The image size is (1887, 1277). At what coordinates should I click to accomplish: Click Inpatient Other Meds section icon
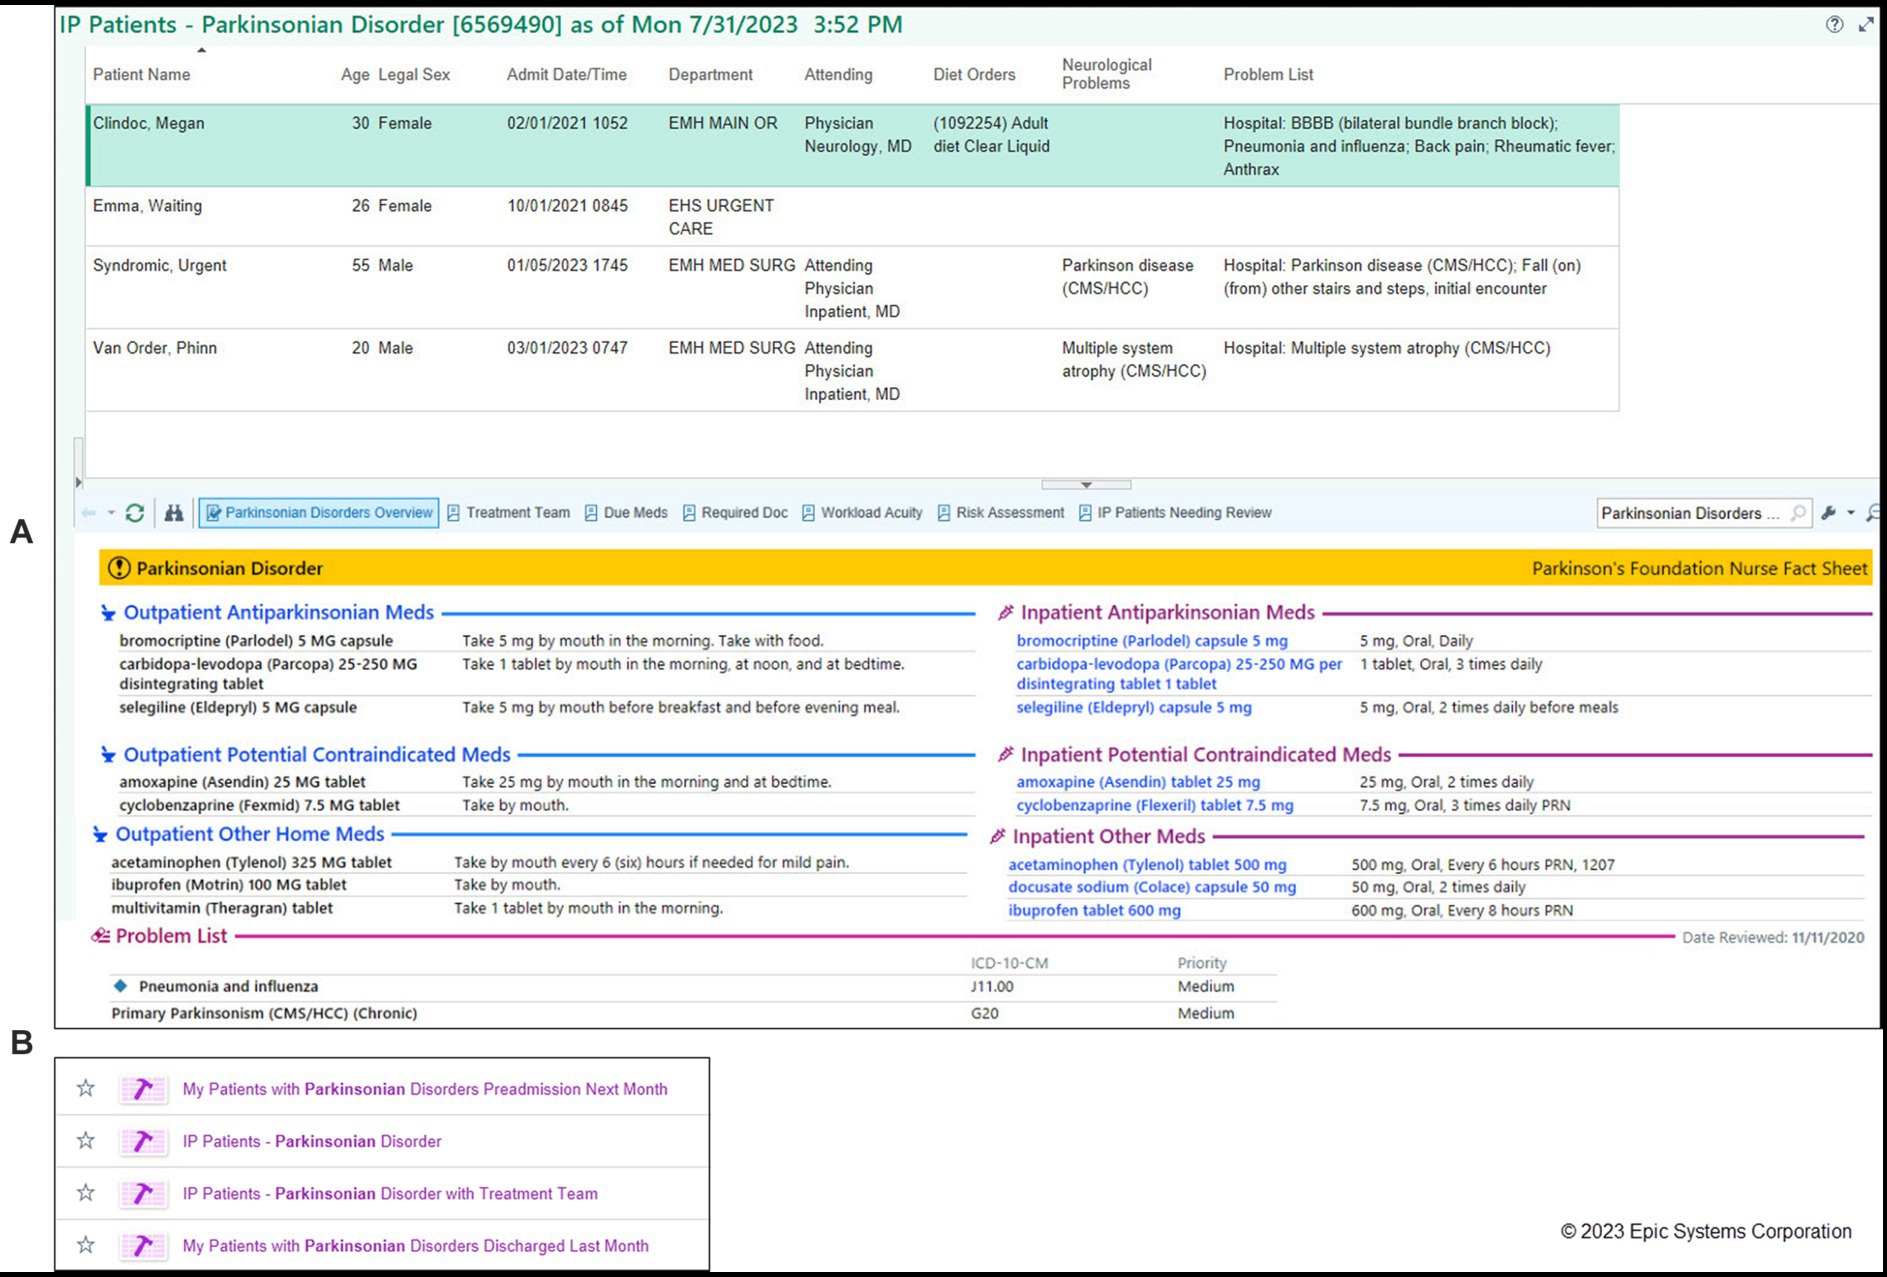point(998,837)
